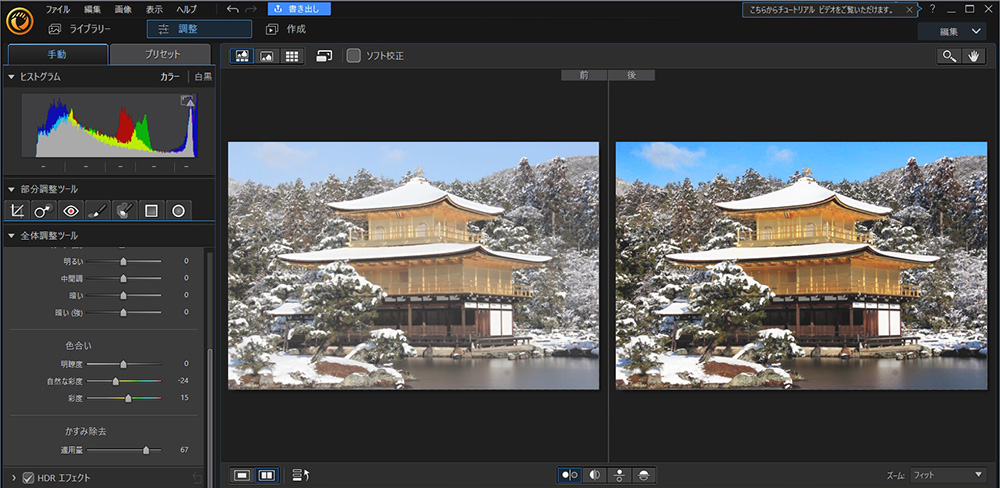Viewport: 1000px width, 488px height.
Task: Open the secondary monitor display icon
Action: (x=324, y=56)
